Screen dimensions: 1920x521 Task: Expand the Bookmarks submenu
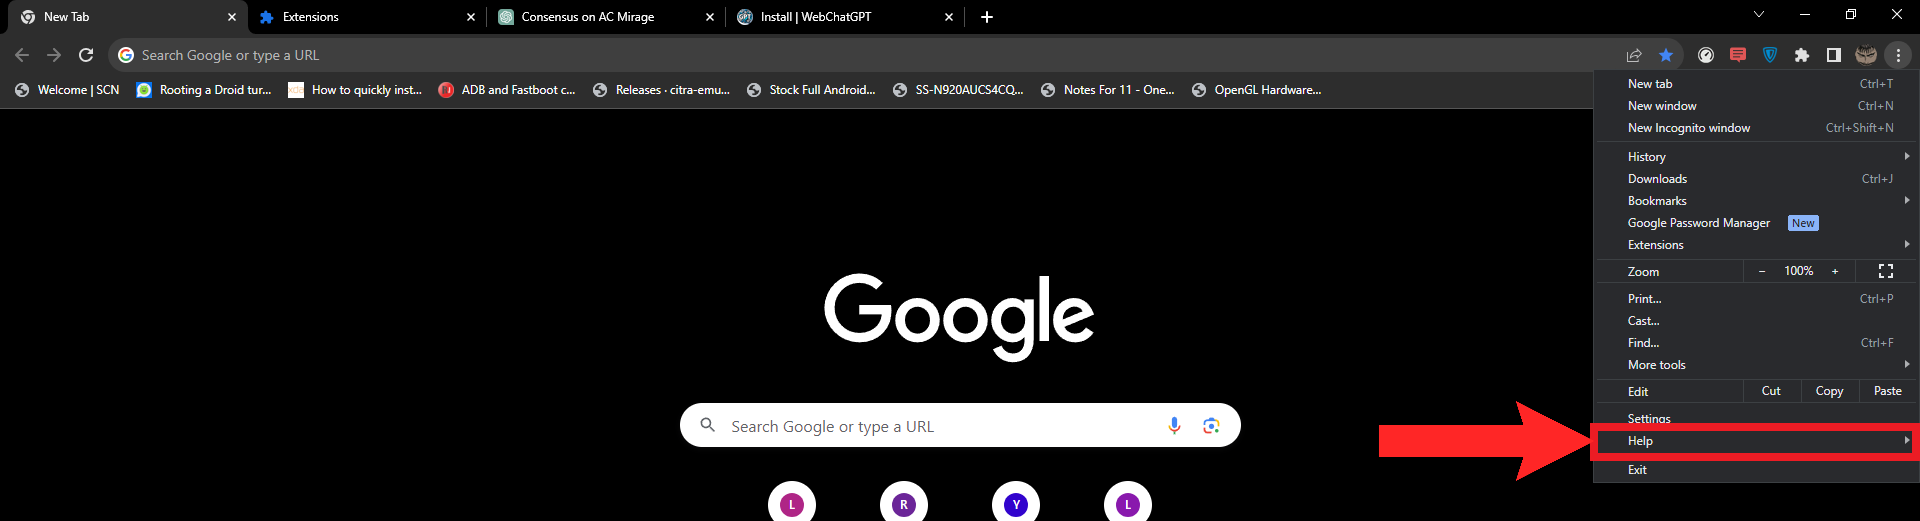point(1755,201)
